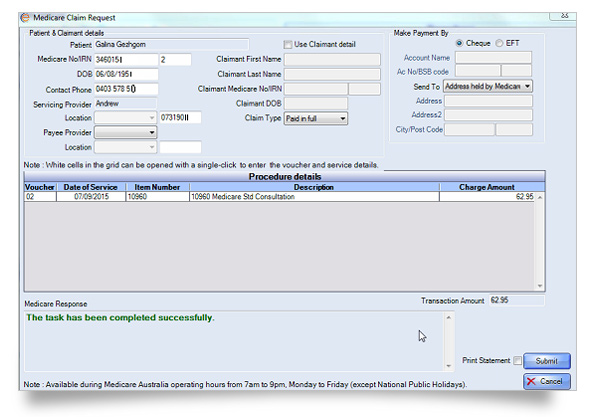593x417 pixels.
Task: Open the Payee Provider dropdown
Action: 126,132
